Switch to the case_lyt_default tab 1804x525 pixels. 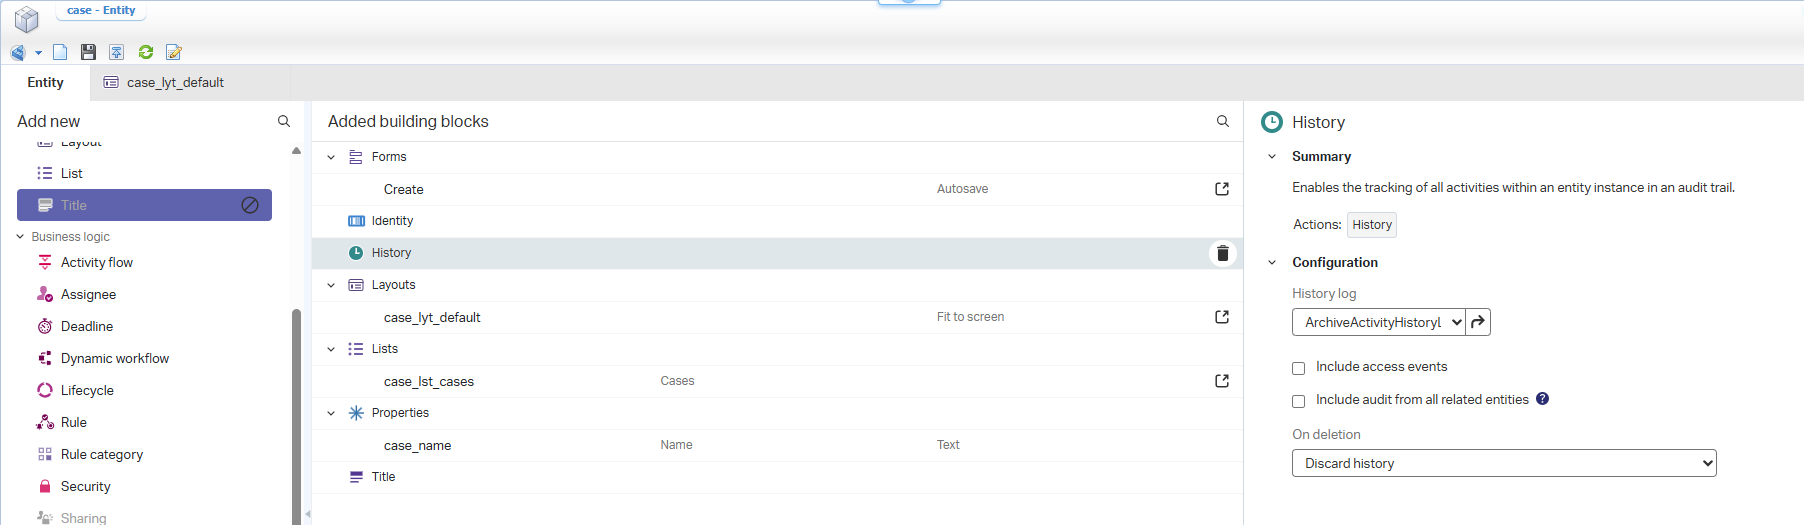click(x=175, y=82)
